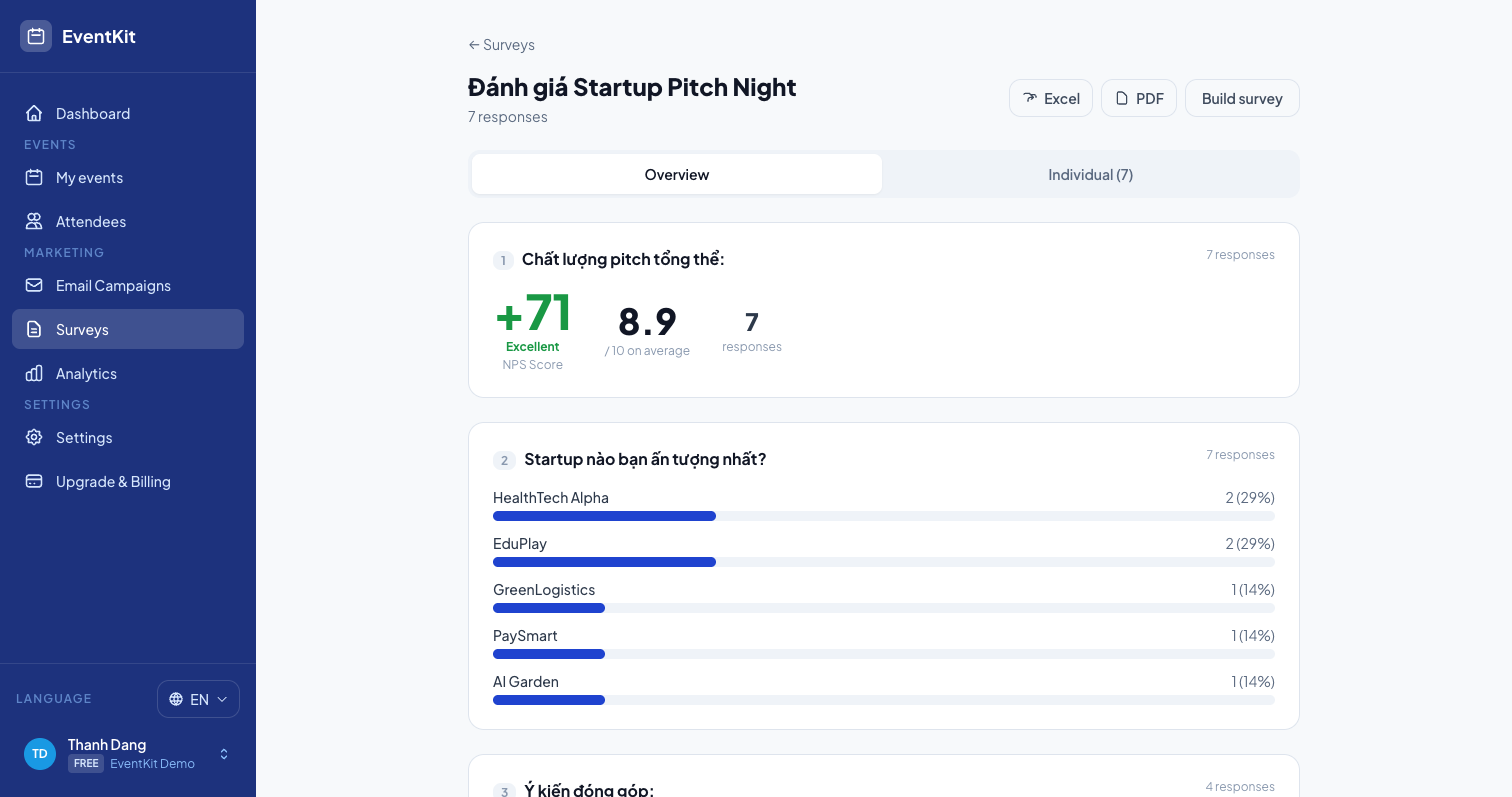Open Surveys in the sidebar

128,329
